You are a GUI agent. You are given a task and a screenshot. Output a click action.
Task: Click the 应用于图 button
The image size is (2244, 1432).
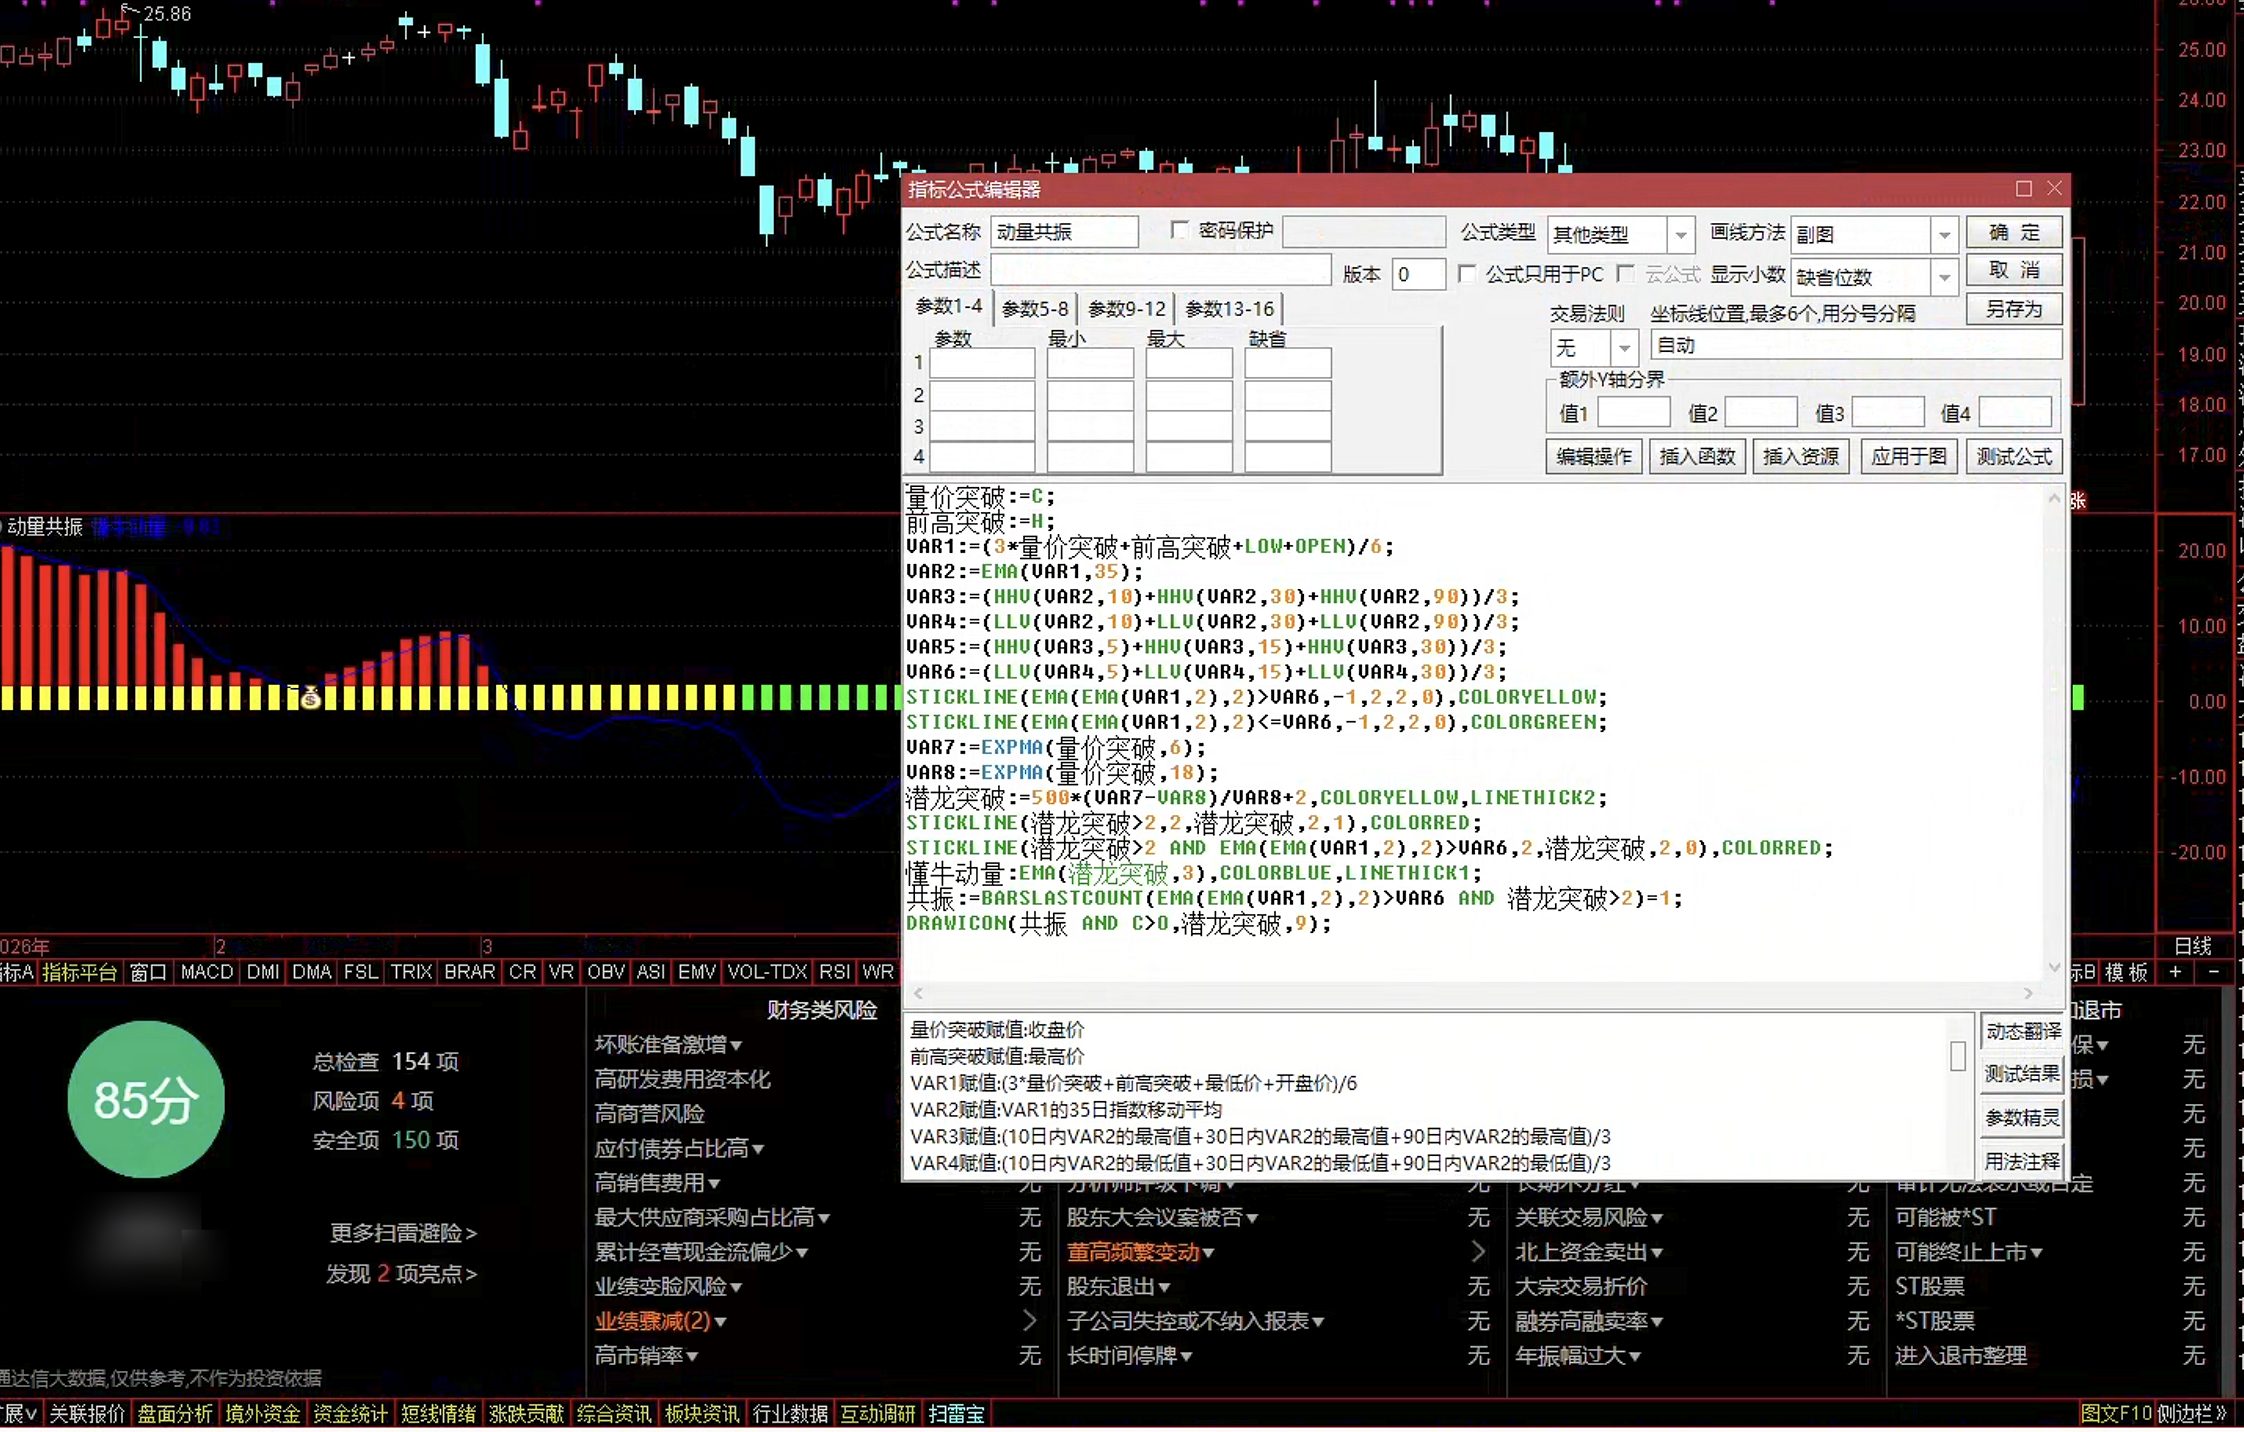pyautogui.click(x=1909, y=457)
